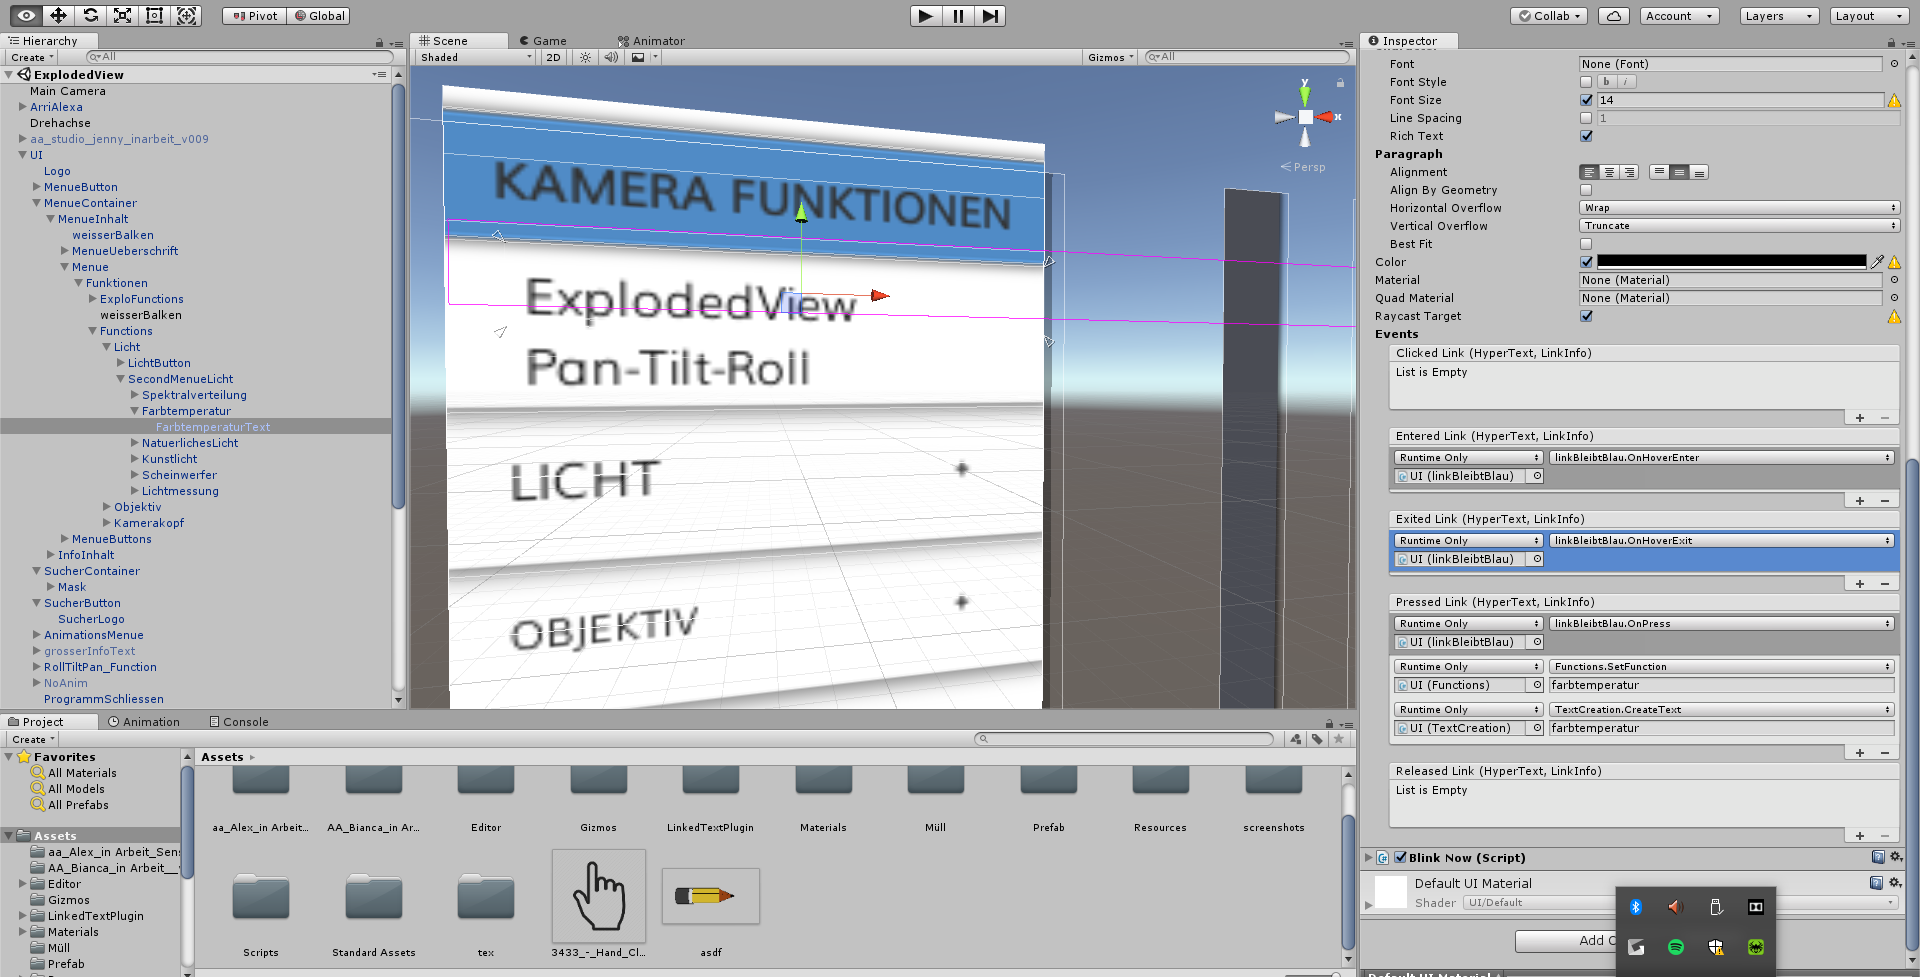Select the Hand cursor asset thumbnail
The image size is (1920, 977).
pyautogui.click(x=599, y=896)
